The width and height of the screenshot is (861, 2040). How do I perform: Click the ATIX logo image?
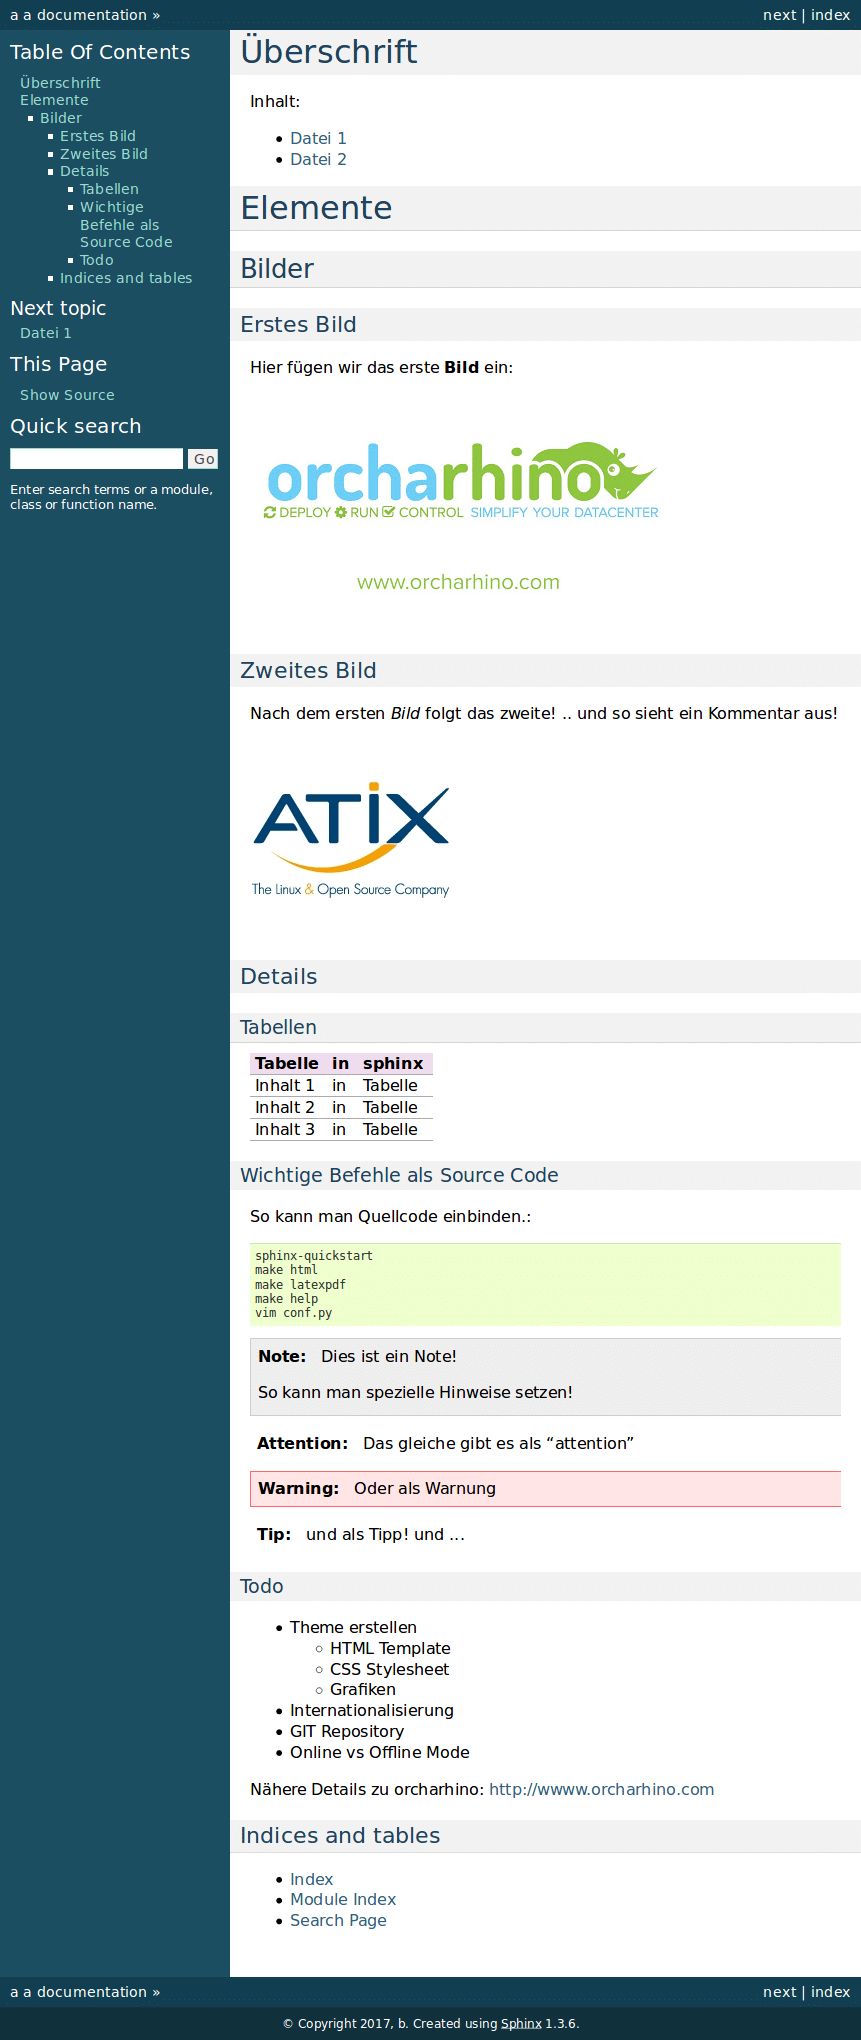tap(351, 840)
